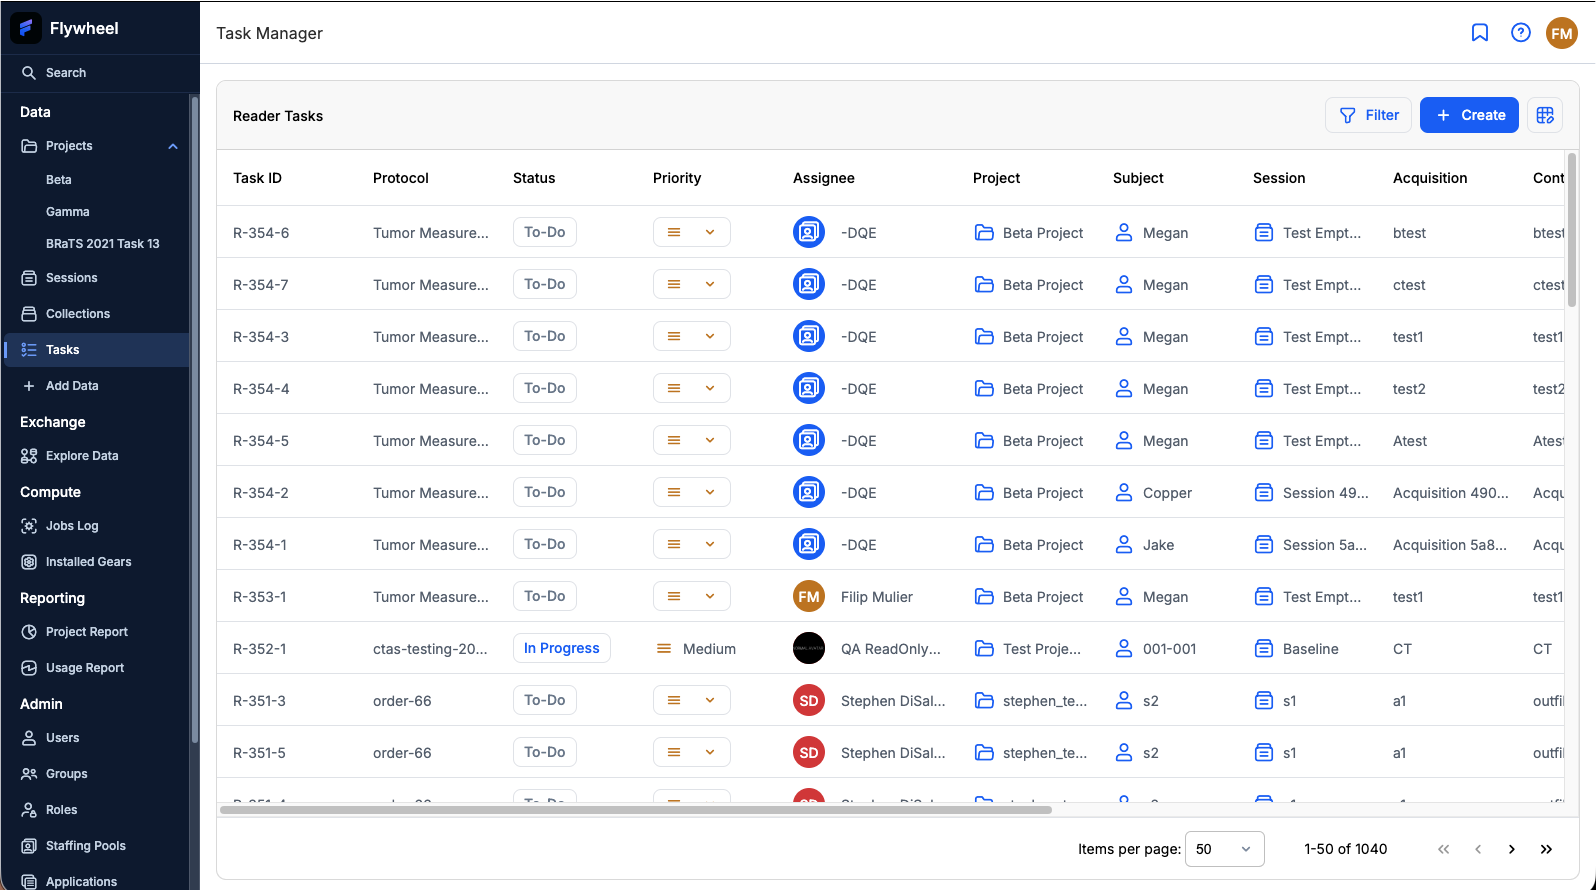This screenshot has height=890, width=1596.
Task: Go to the next page arrow
Action: [x=1512, y=849]
